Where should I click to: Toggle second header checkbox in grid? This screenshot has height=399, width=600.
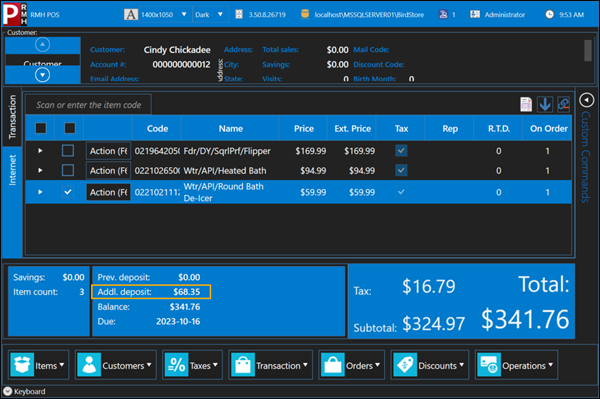pyautogui.click(x=70, y=128)
